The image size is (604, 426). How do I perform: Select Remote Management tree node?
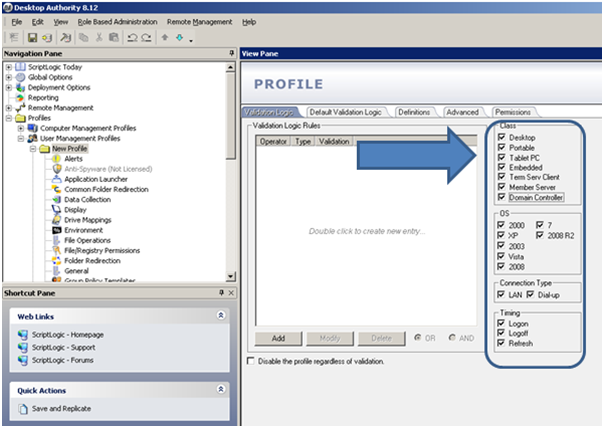[60, 108]
